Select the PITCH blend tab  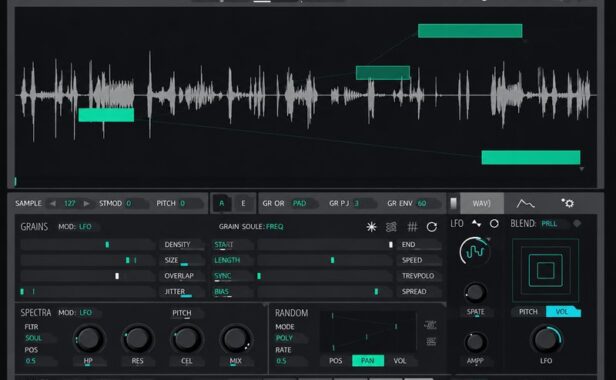pos(528,312)
